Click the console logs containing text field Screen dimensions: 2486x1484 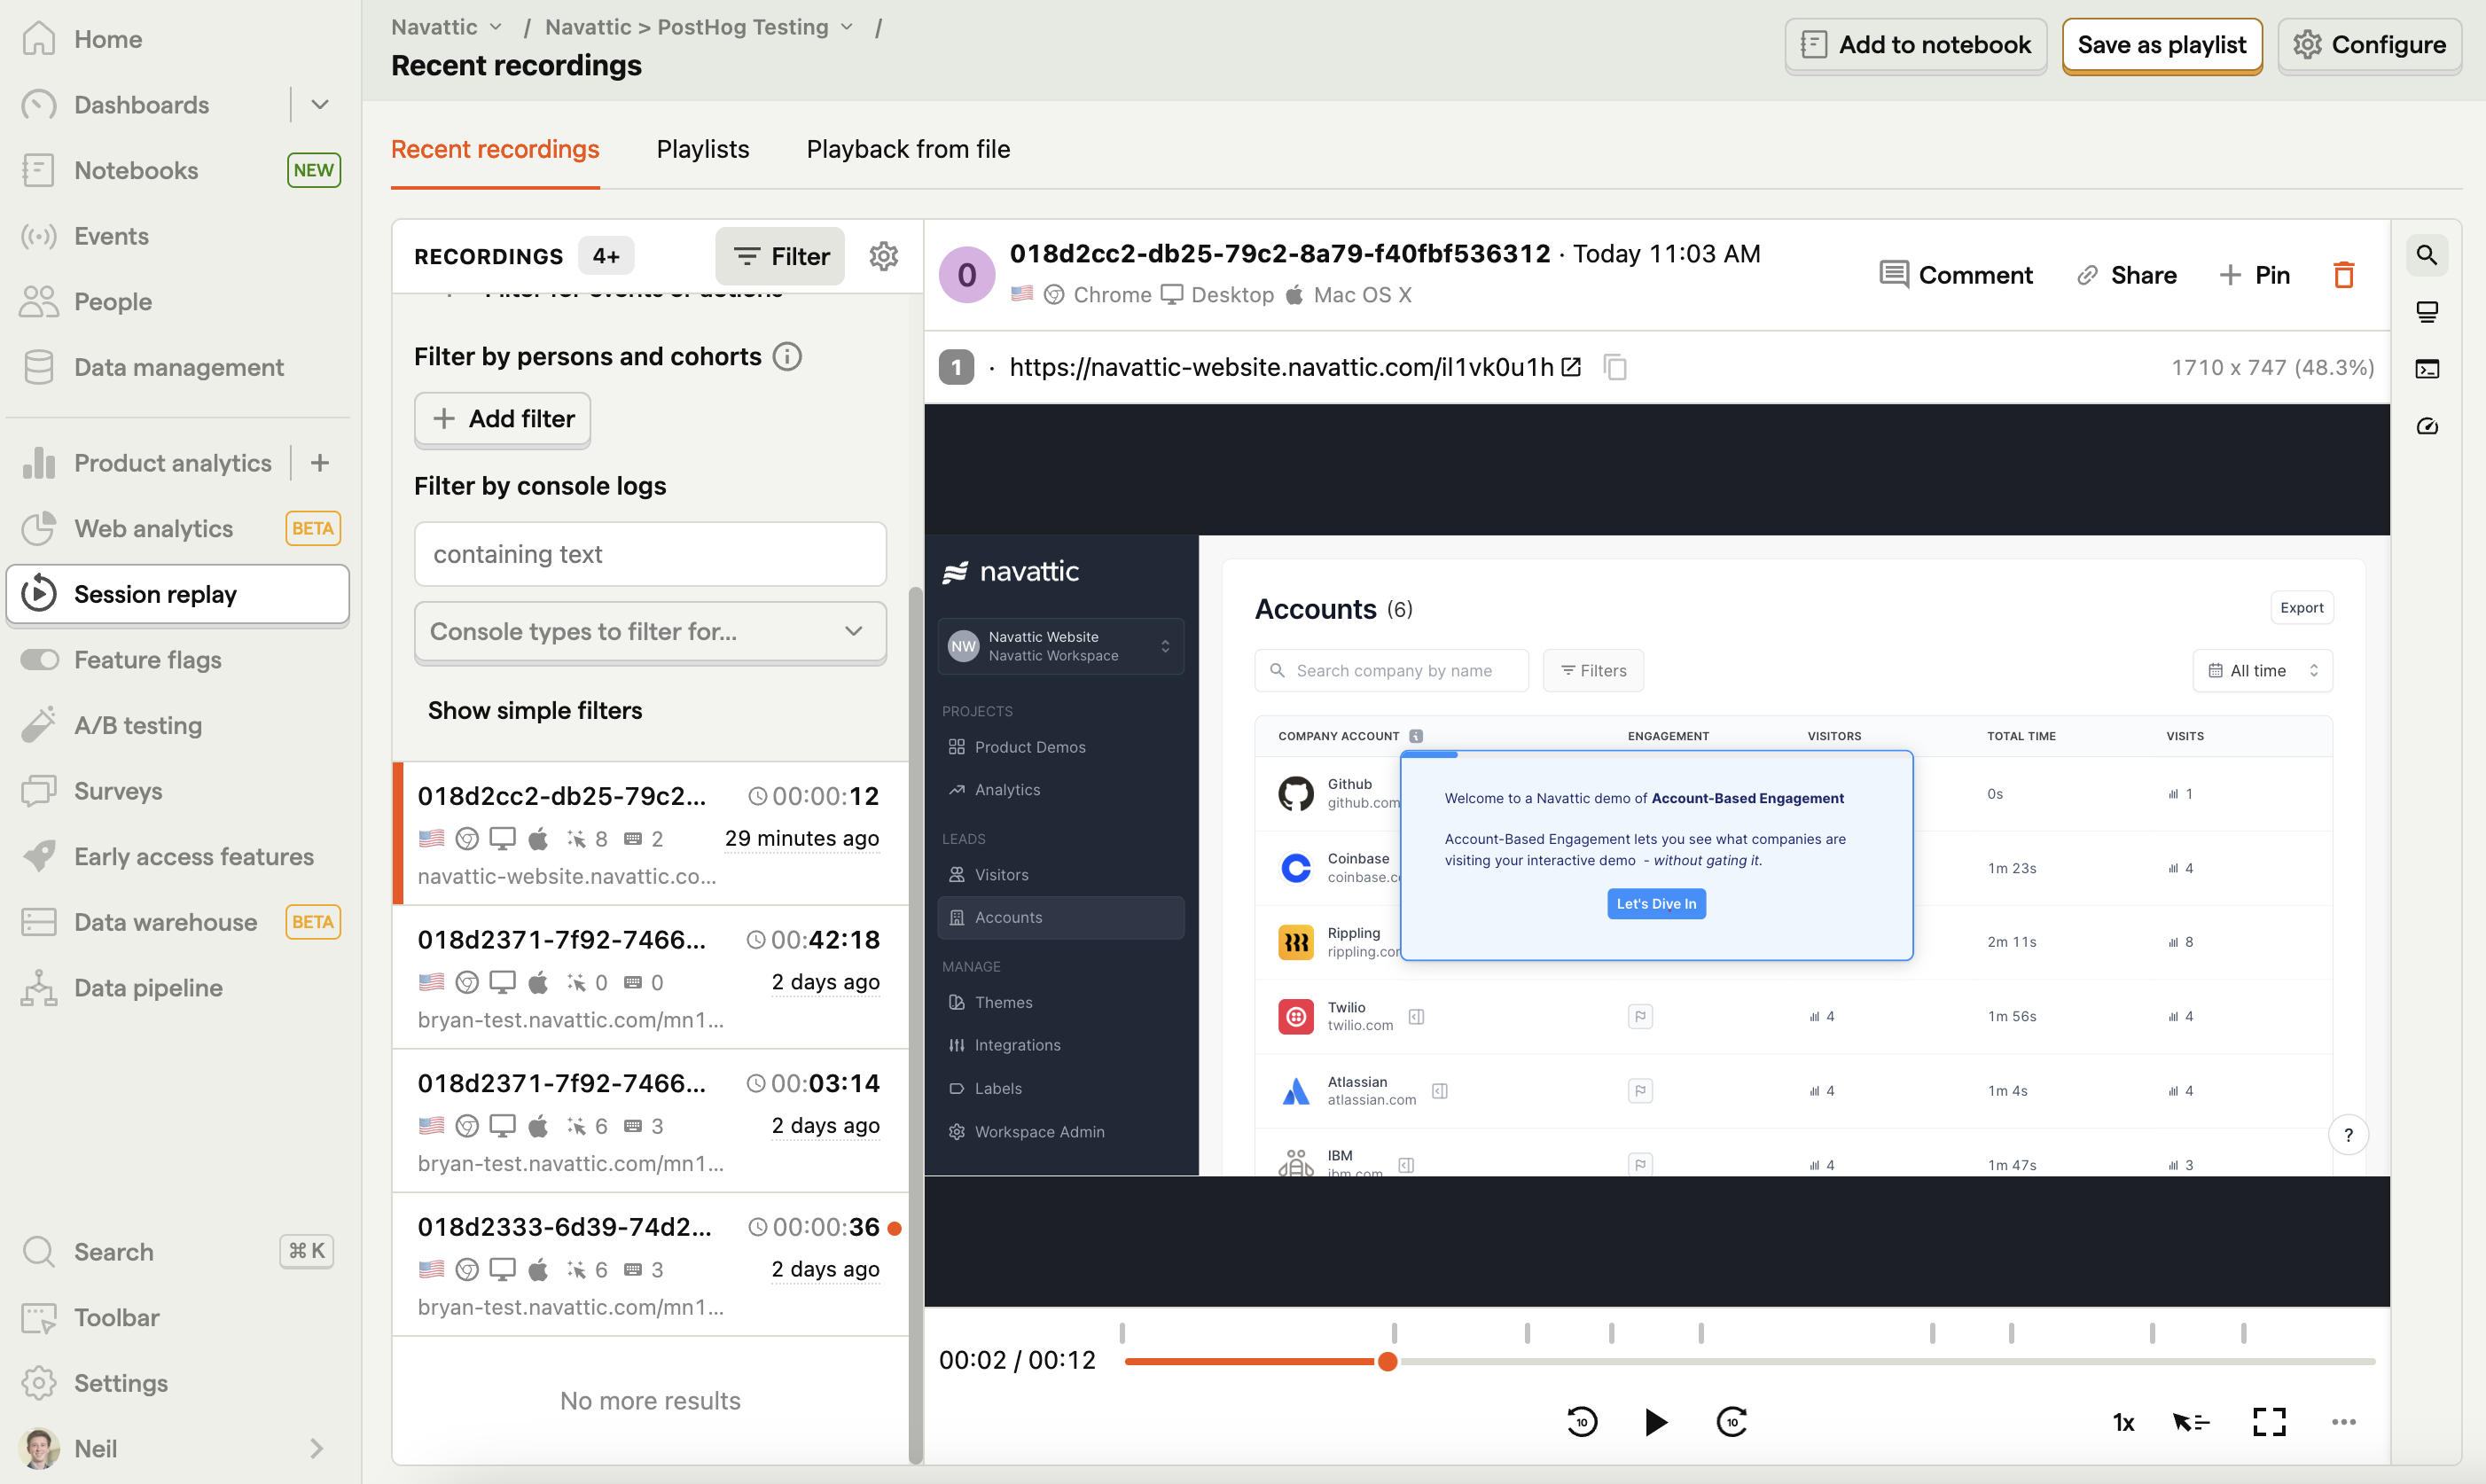(x=650, y=554)
